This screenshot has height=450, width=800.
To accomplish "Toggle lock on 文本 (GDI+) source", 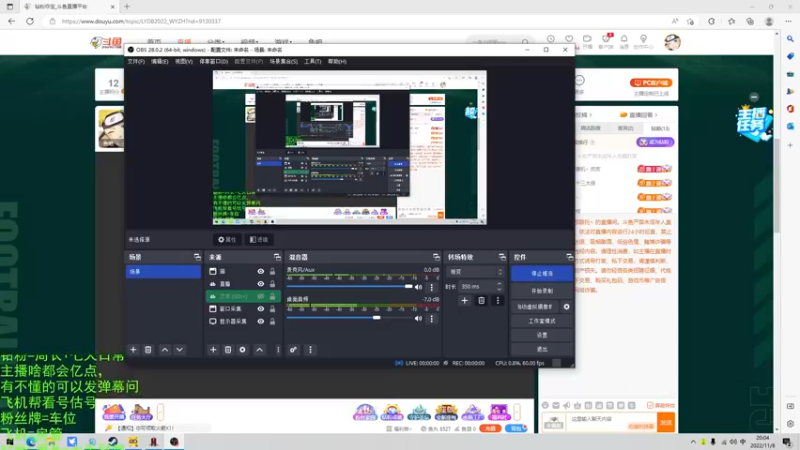I will [272, 296].
